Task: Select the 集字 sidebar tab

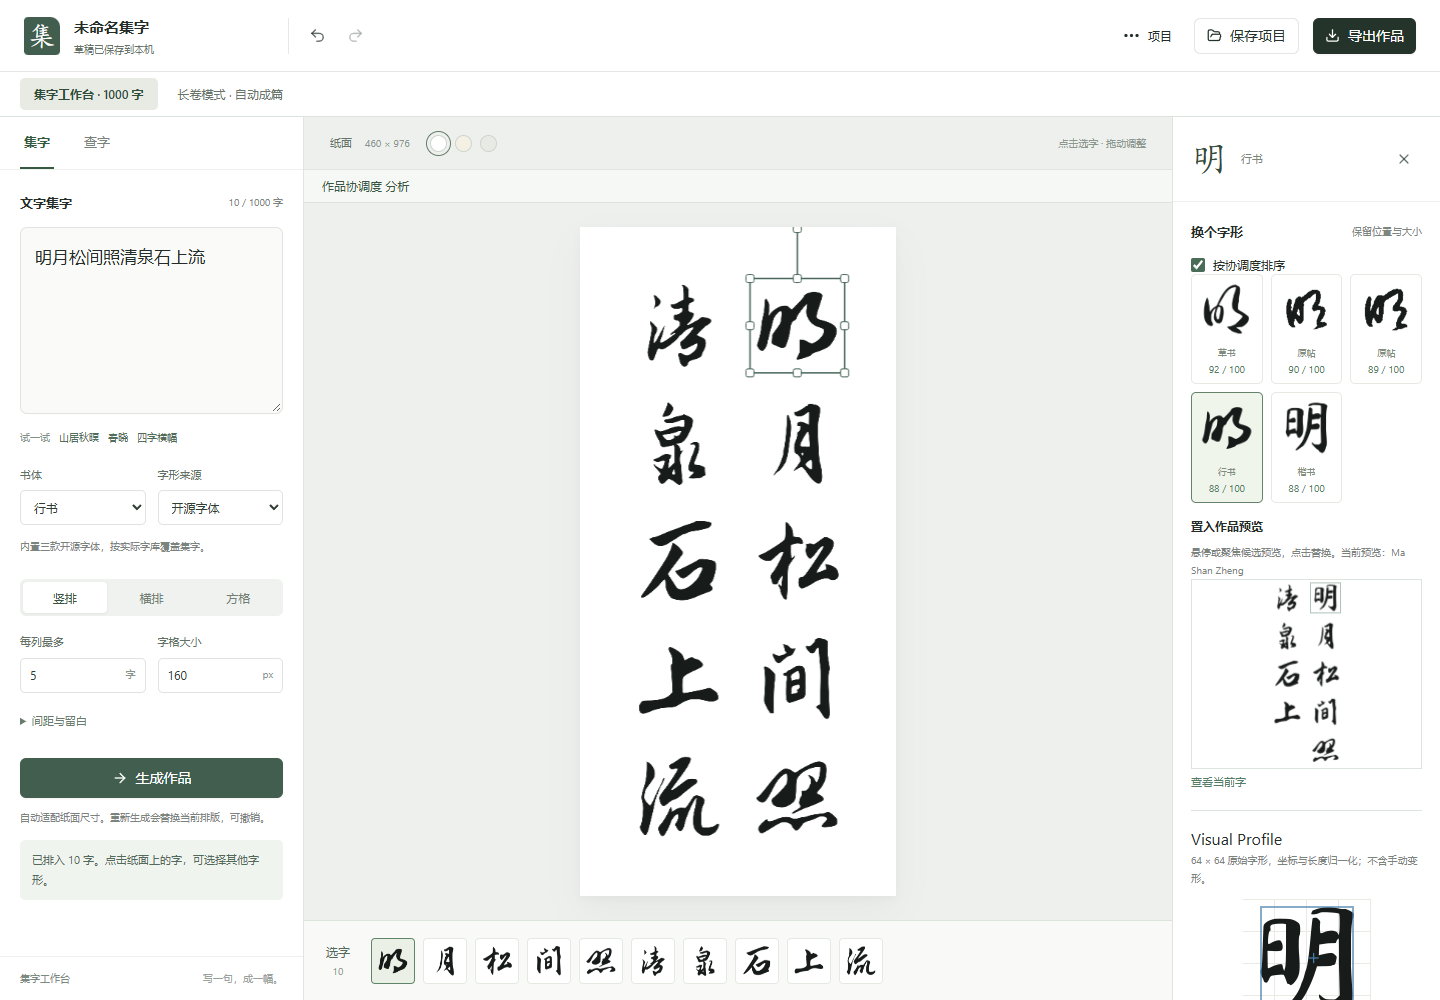Action: point(37,143)
